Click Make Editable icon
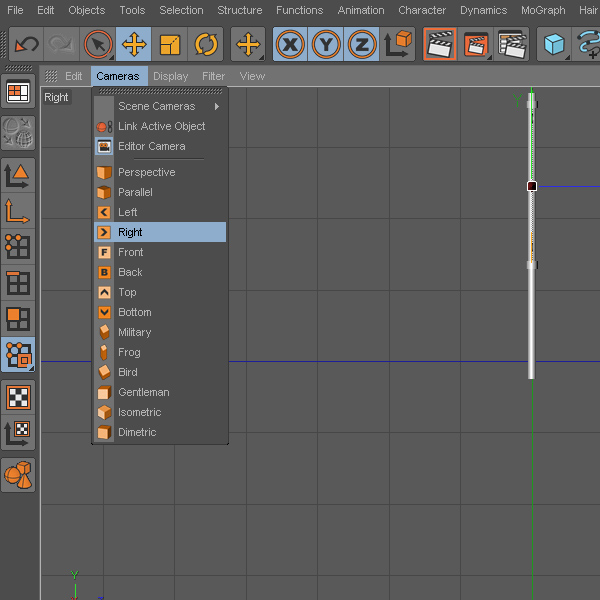 (x=18, y=133)
